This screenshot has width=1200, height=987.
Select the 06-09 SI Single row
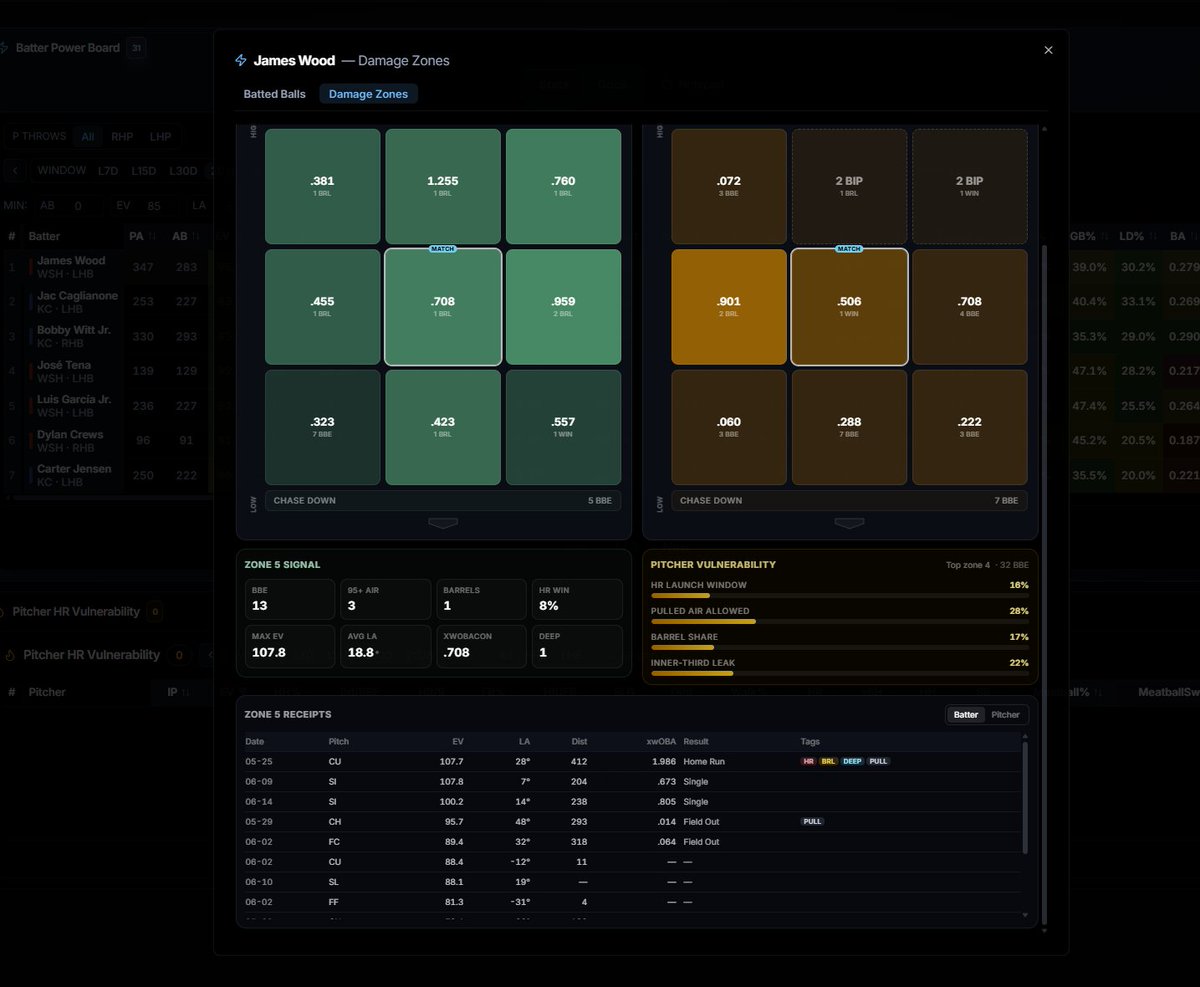point(632,781)
